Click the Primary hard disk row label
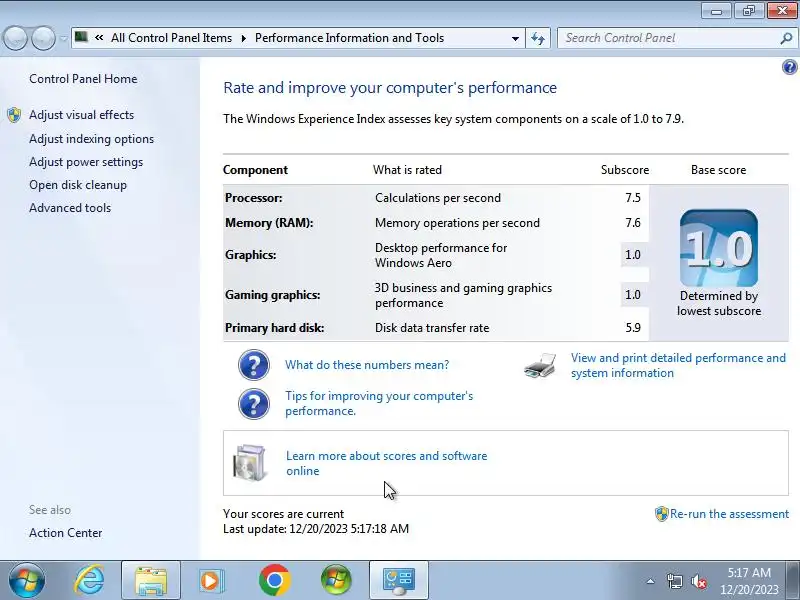This screenshot has width=800, height=600. 274,328
